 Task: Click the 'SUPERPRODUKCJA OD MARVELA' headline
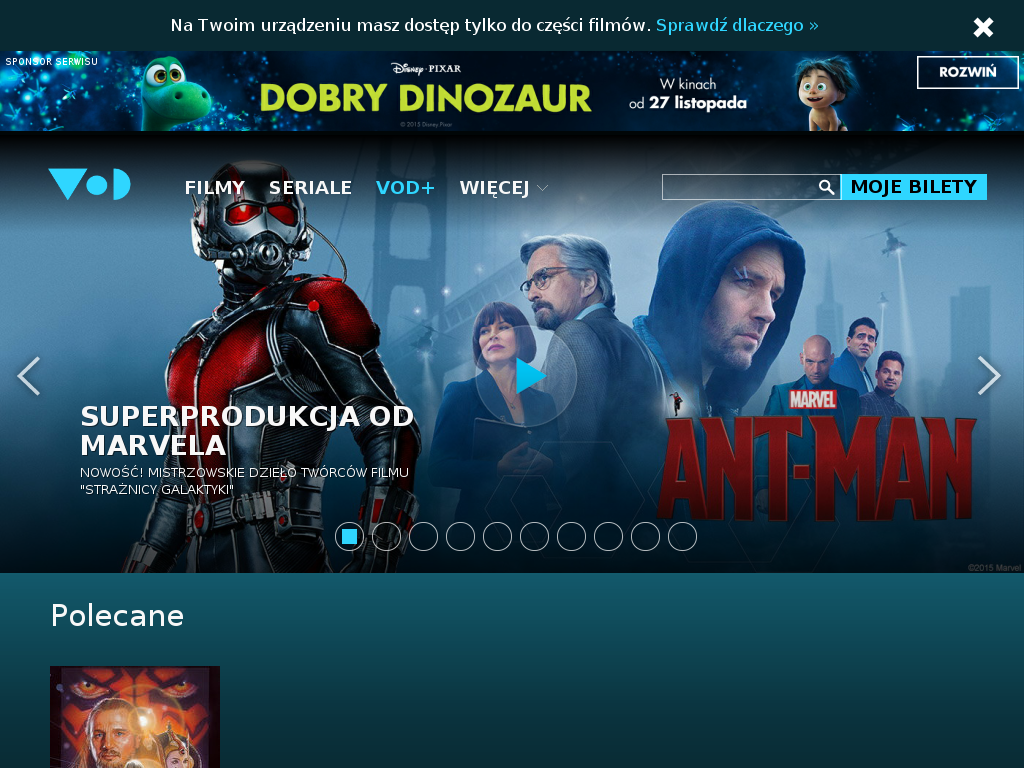pyautogui.click(x=247, y=430)
